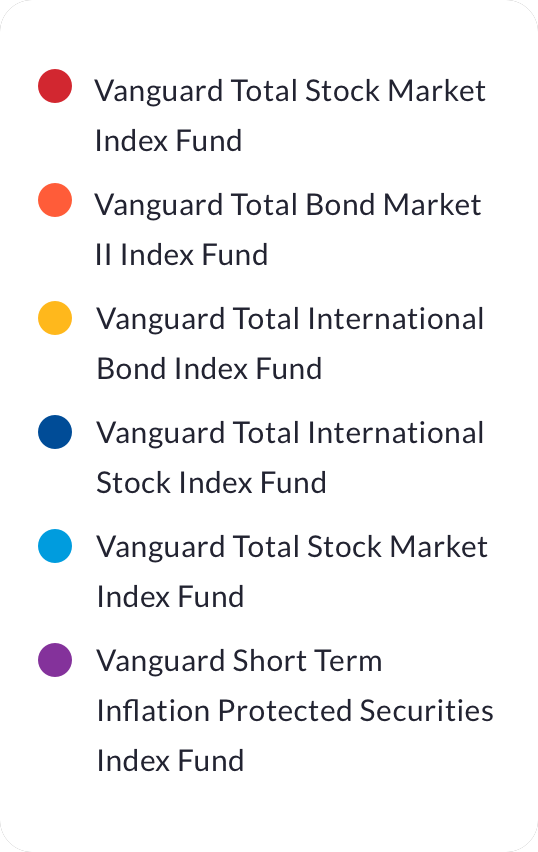Click 'Index Fund' text under light blue entry
This screenshot has height=852, width=538.
pos(170,597)
